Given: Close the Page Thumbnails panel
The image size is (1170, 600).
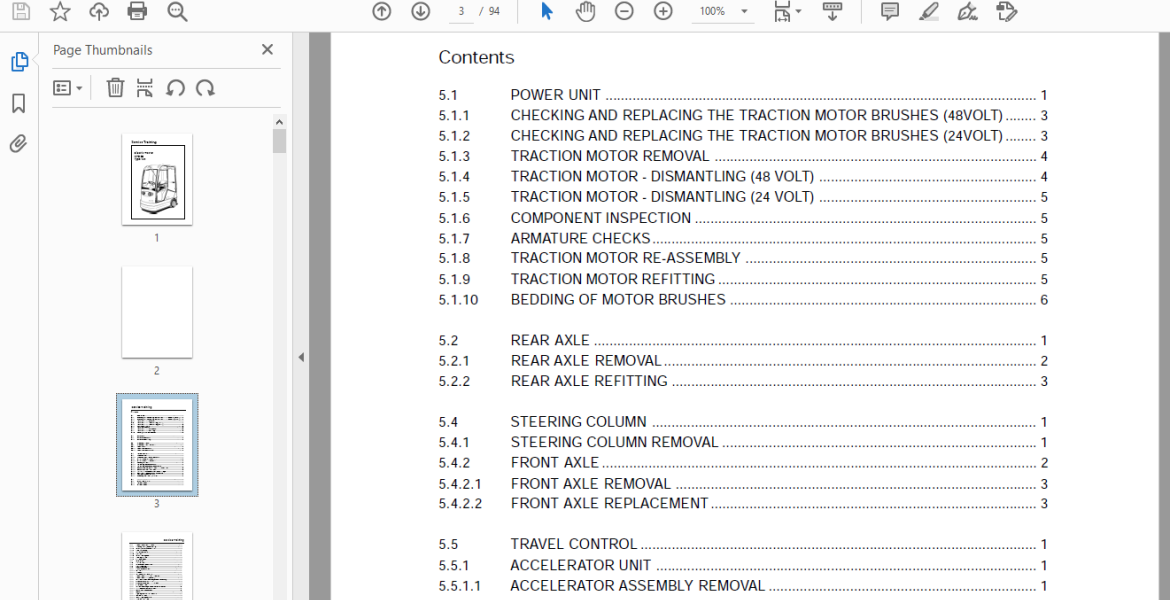Looking at the screenshot, I should pyautogui.click(x=267, y=50).
